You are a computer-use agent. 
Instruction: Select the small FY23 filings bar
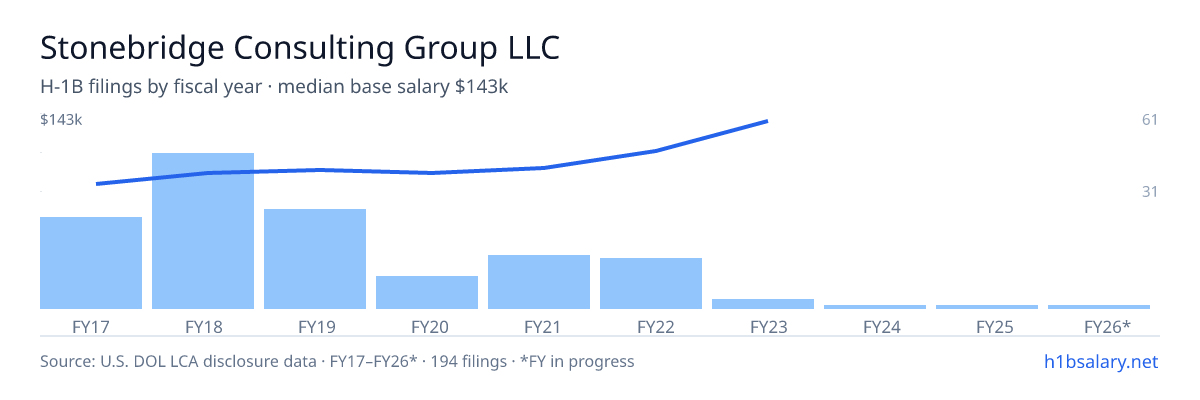(763, 304)
